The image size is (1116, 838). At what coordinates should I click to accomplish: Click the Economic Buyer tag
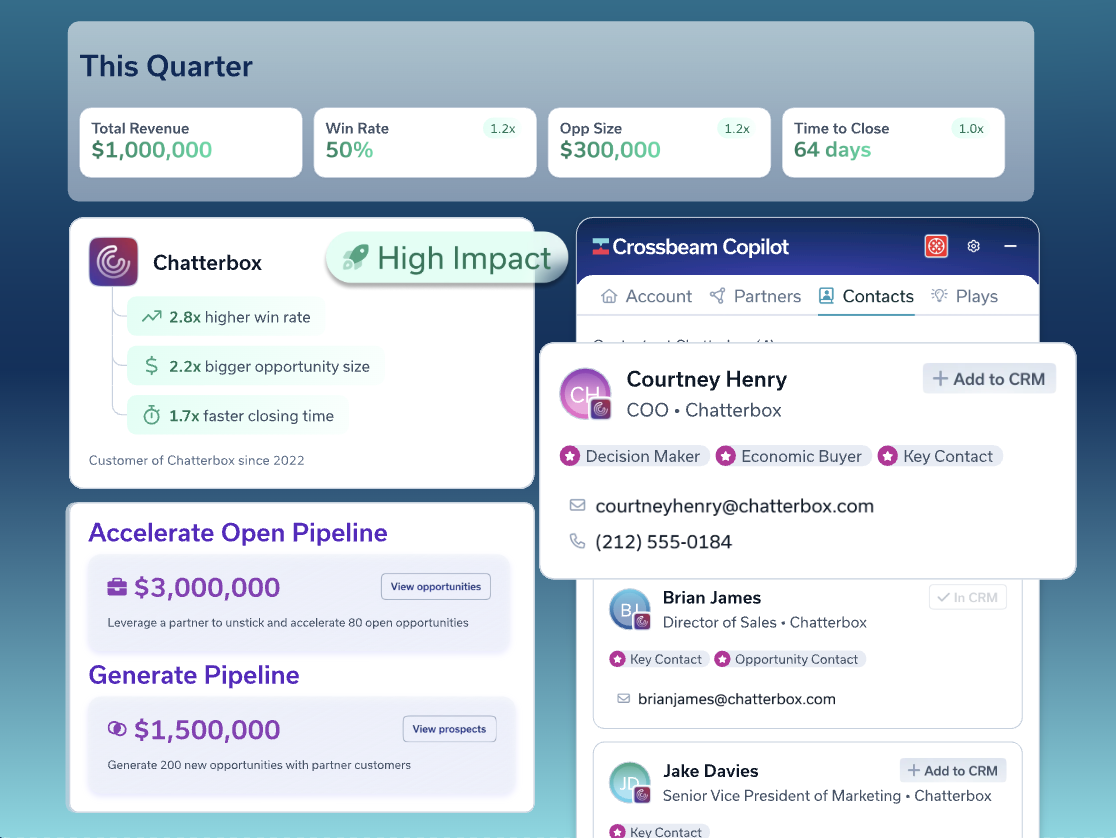pyautogui.click(x=793, y=456)
